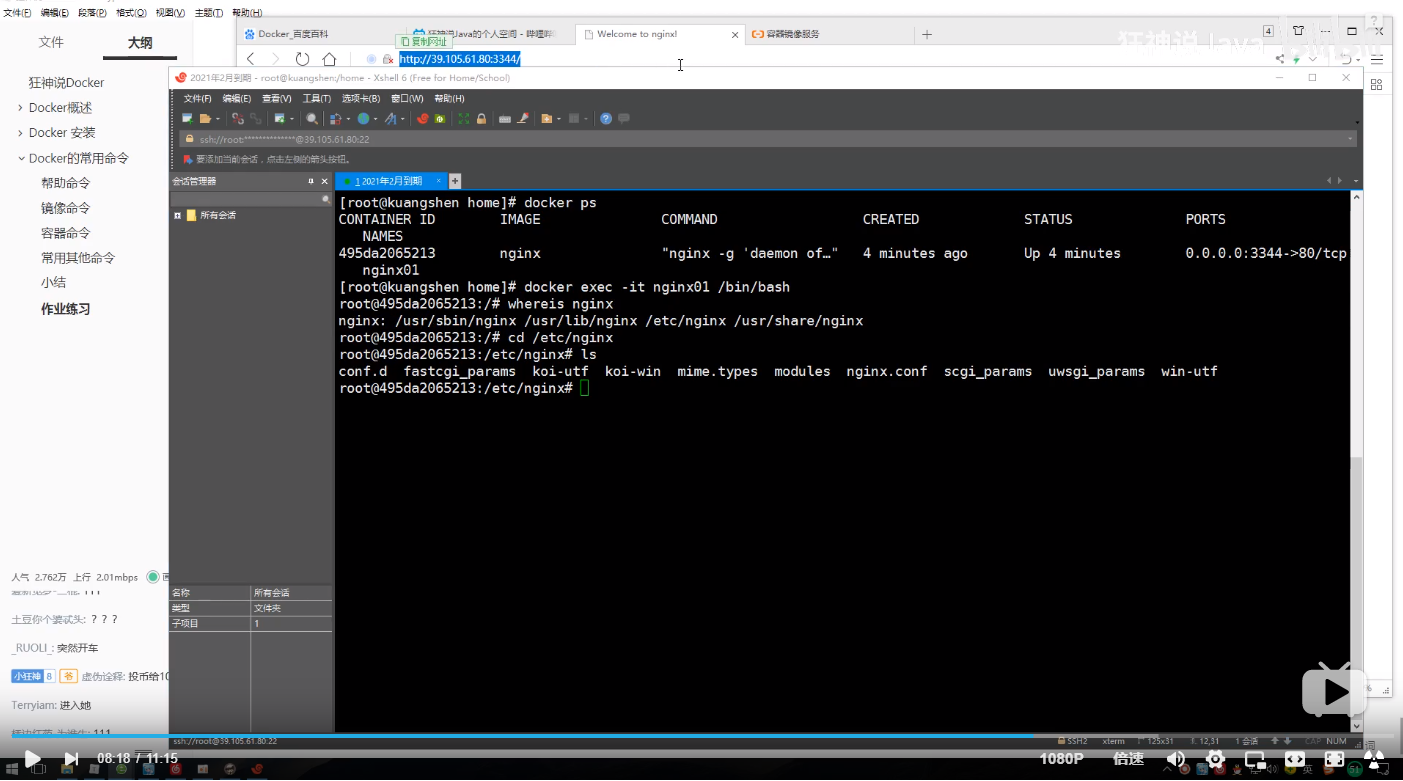Click the video volume speaker icon
Image resolution: width=1403 pixels, height=781 pixels.
(x=1176, y=759)
